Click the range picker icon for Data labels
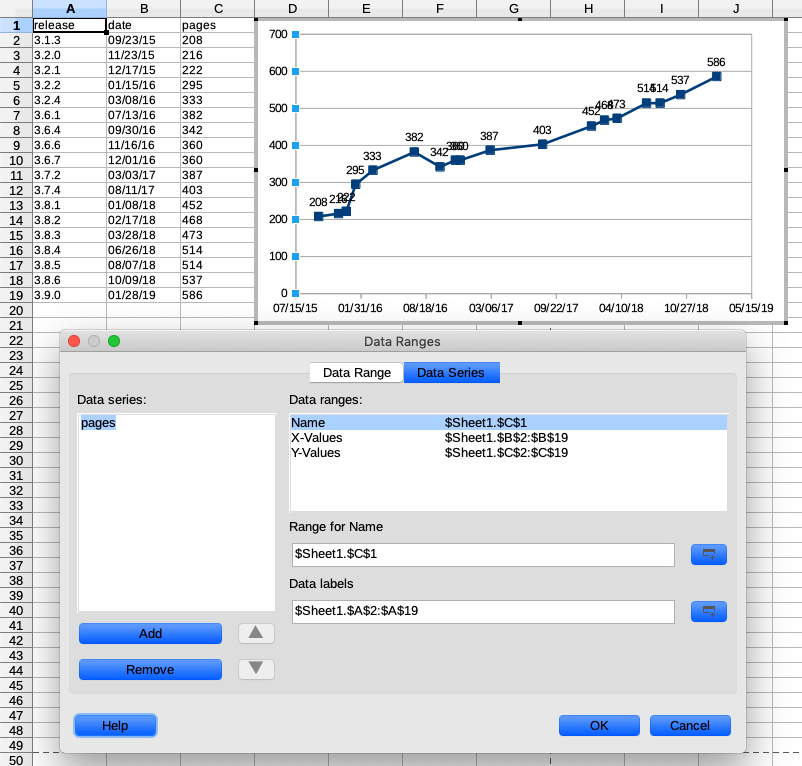 [x=708, y=611]
